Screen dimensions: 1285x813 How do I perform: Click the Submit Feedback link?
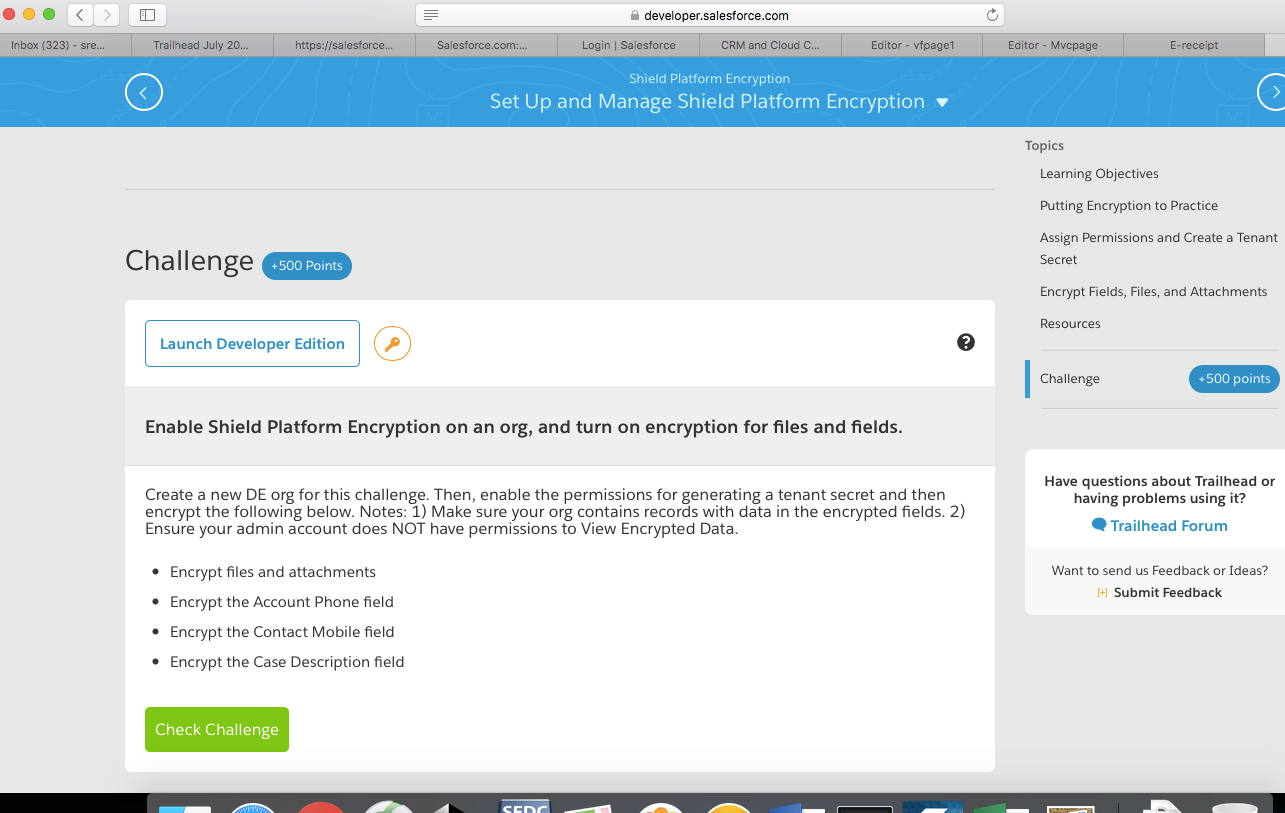(1160, 593)
